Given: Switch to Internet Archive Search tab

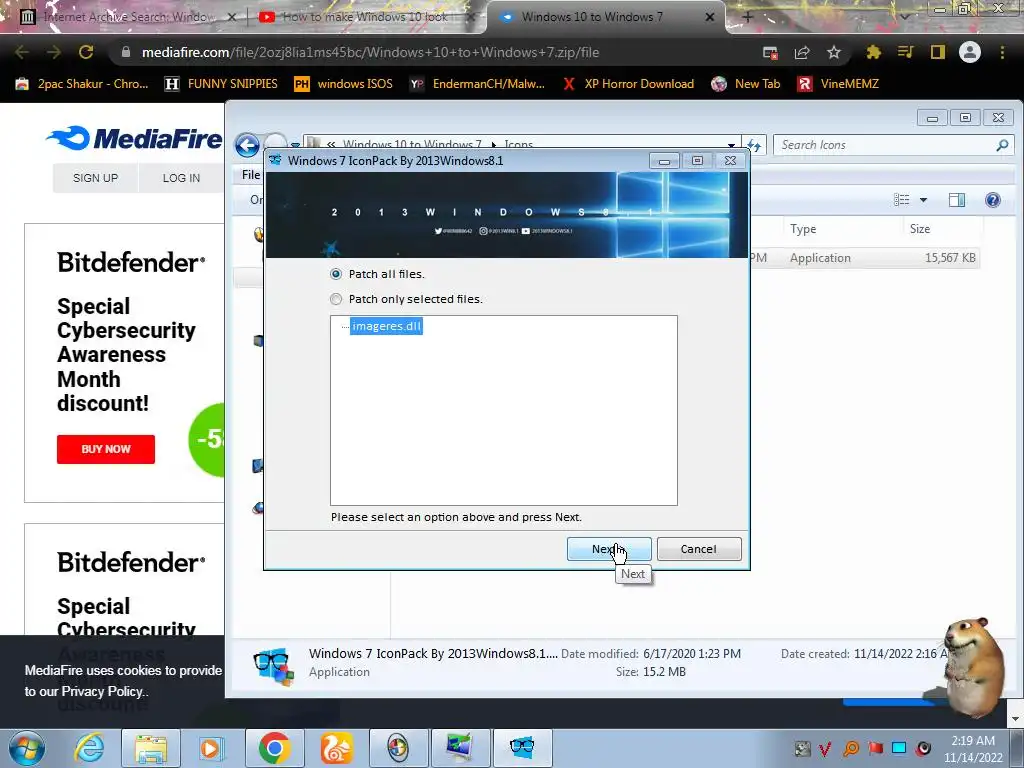Looking at the screenshot, I should point(128,17).
